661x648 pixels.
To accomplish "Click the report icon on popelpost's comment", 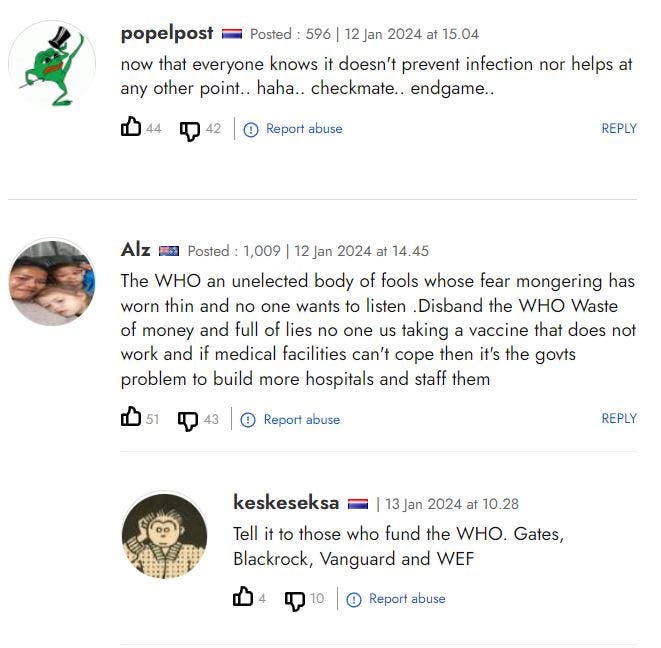I will pos(251,130).
